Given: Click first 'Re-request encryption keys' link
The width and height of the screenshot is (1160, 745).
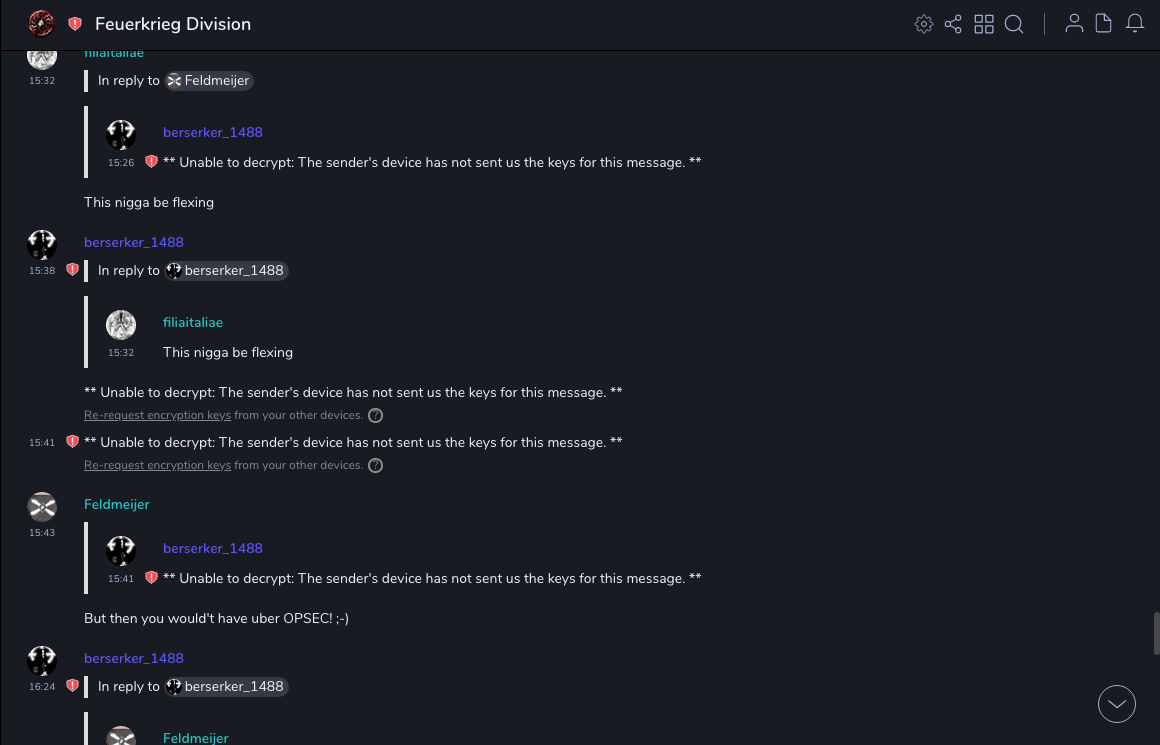Looking at the screenshot, I should [157, 415].
